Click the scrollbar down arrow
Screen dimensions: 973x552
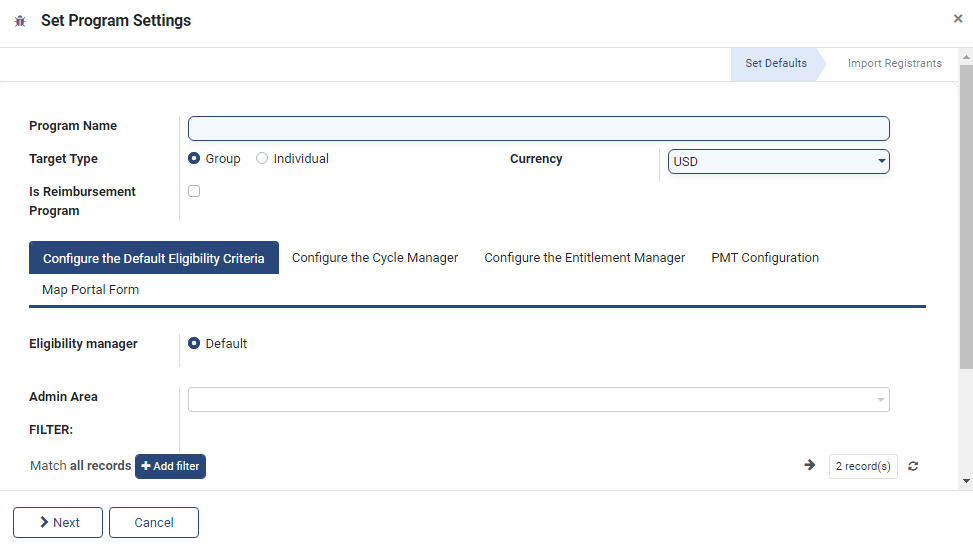point(966,481)
